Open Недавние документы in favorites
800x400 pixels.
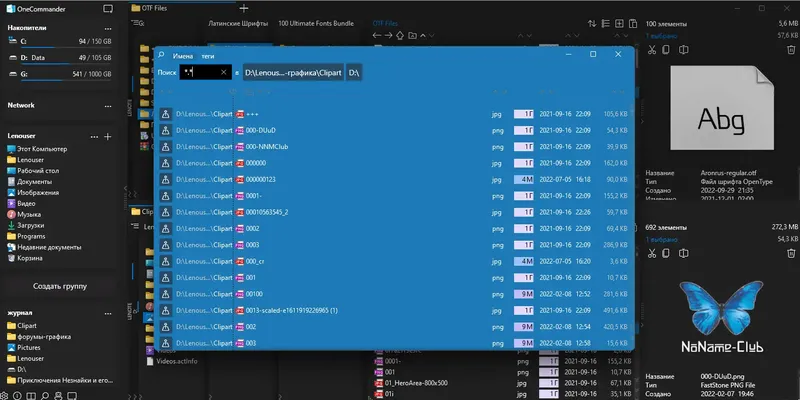pos(44,247)
